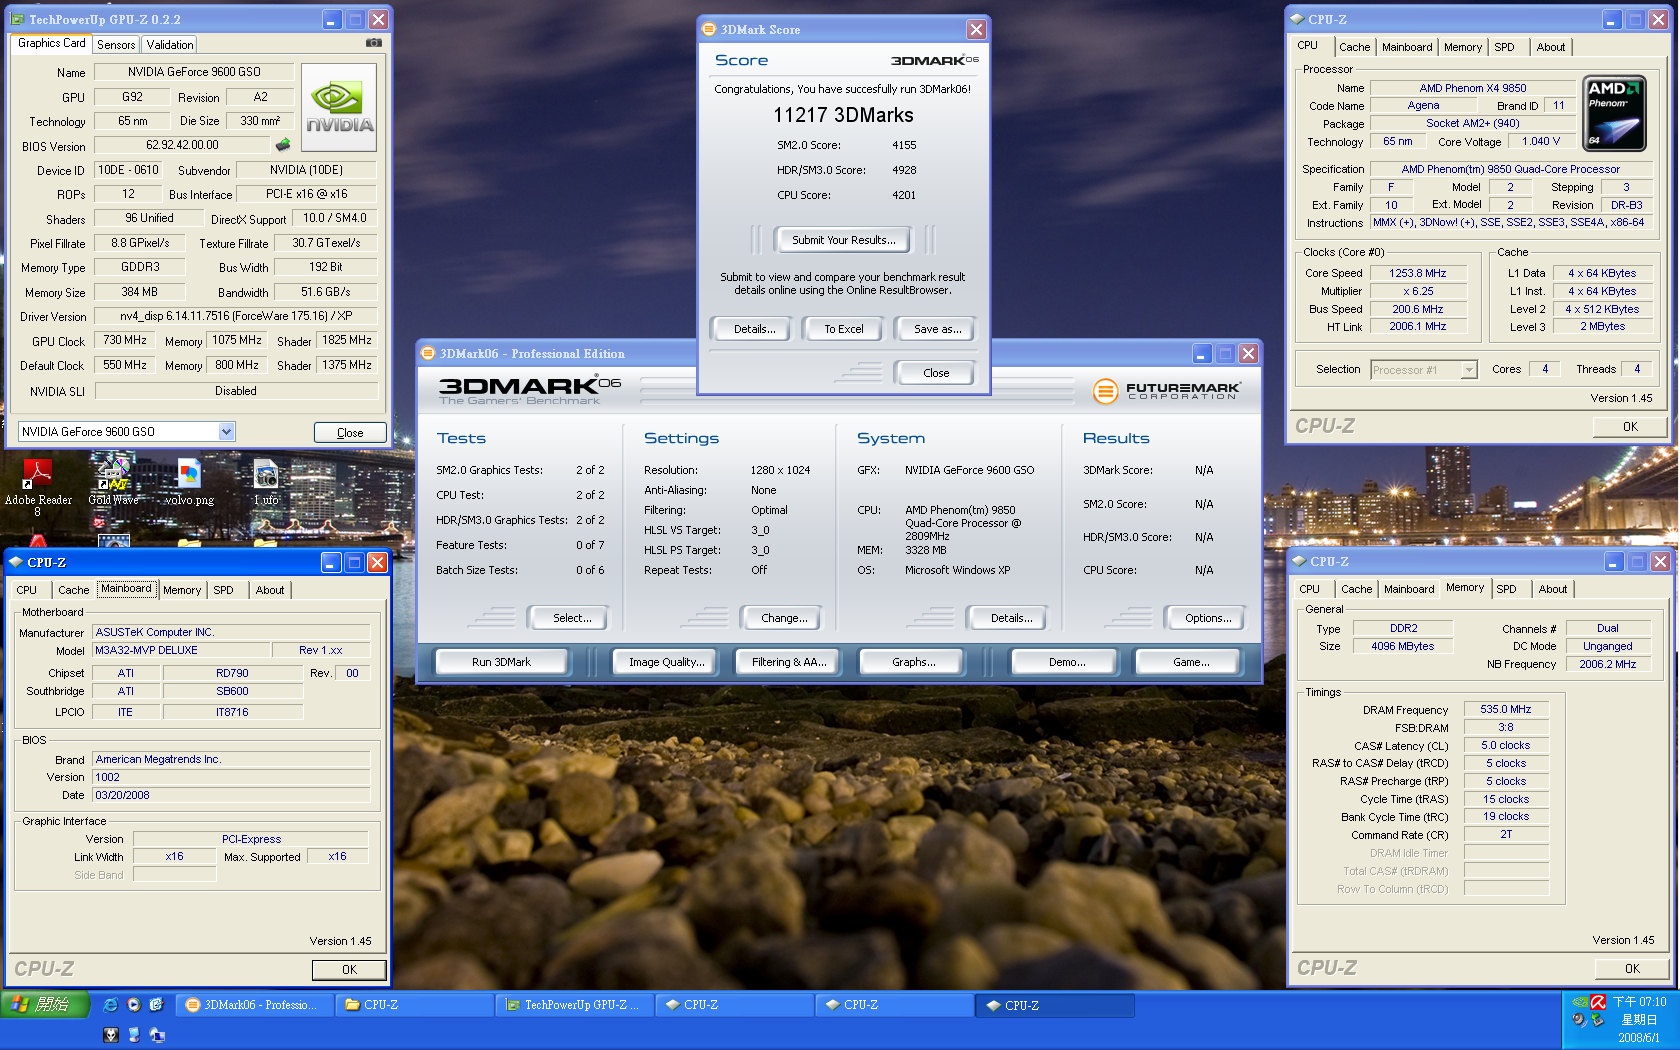
Task: Click the third Quick Launch icon next to Media Player
Action: 156,1005
